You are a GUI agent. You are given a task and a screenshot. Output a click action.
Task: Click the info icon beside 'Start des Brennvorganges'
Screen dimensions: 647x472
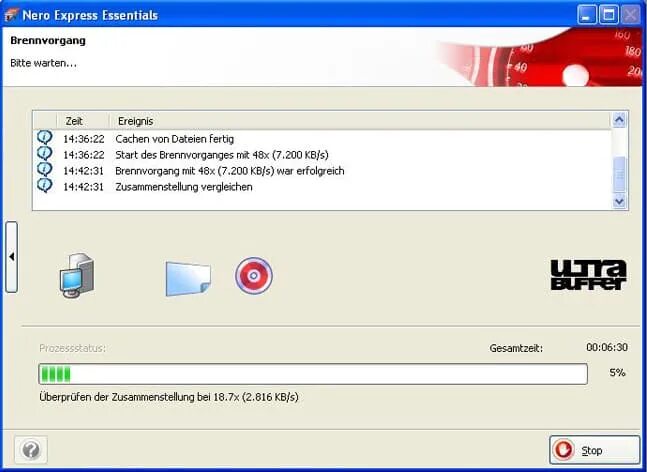click(45, 153)
